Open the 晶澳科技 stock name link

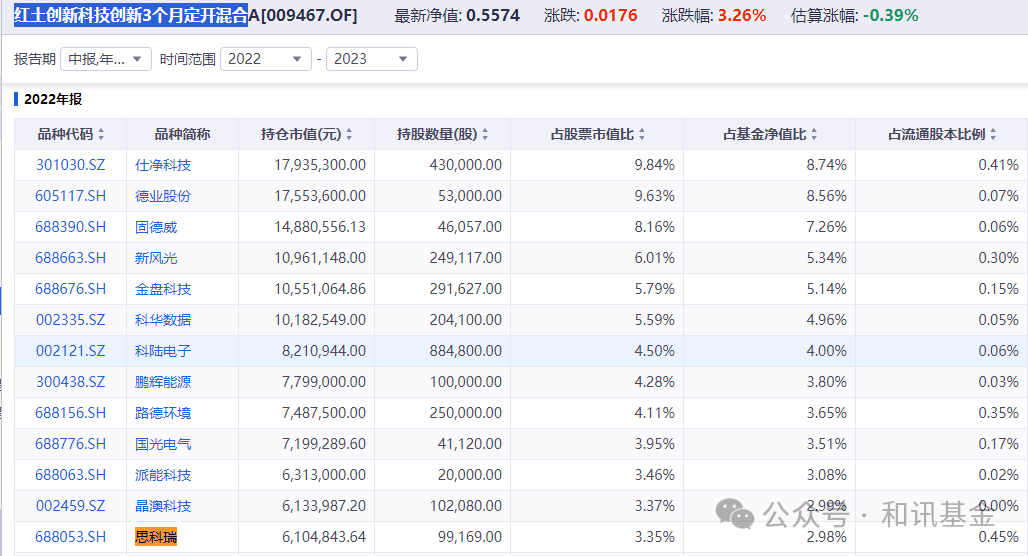click(163, 506)
